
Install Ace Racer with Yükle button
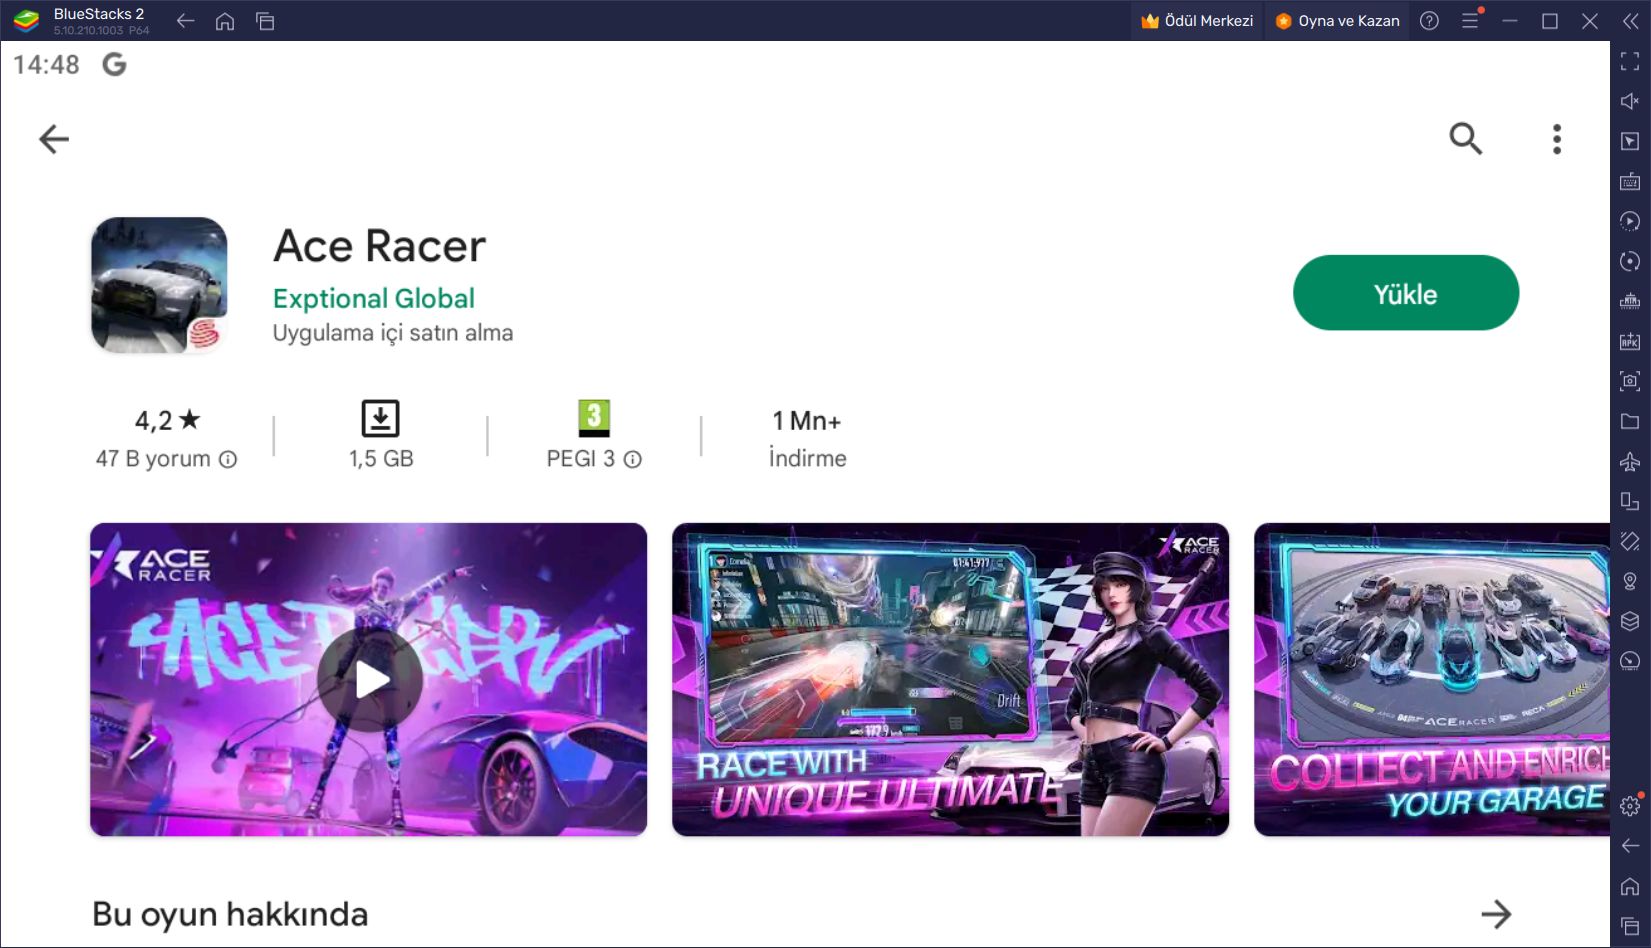tap(1405, 293)
